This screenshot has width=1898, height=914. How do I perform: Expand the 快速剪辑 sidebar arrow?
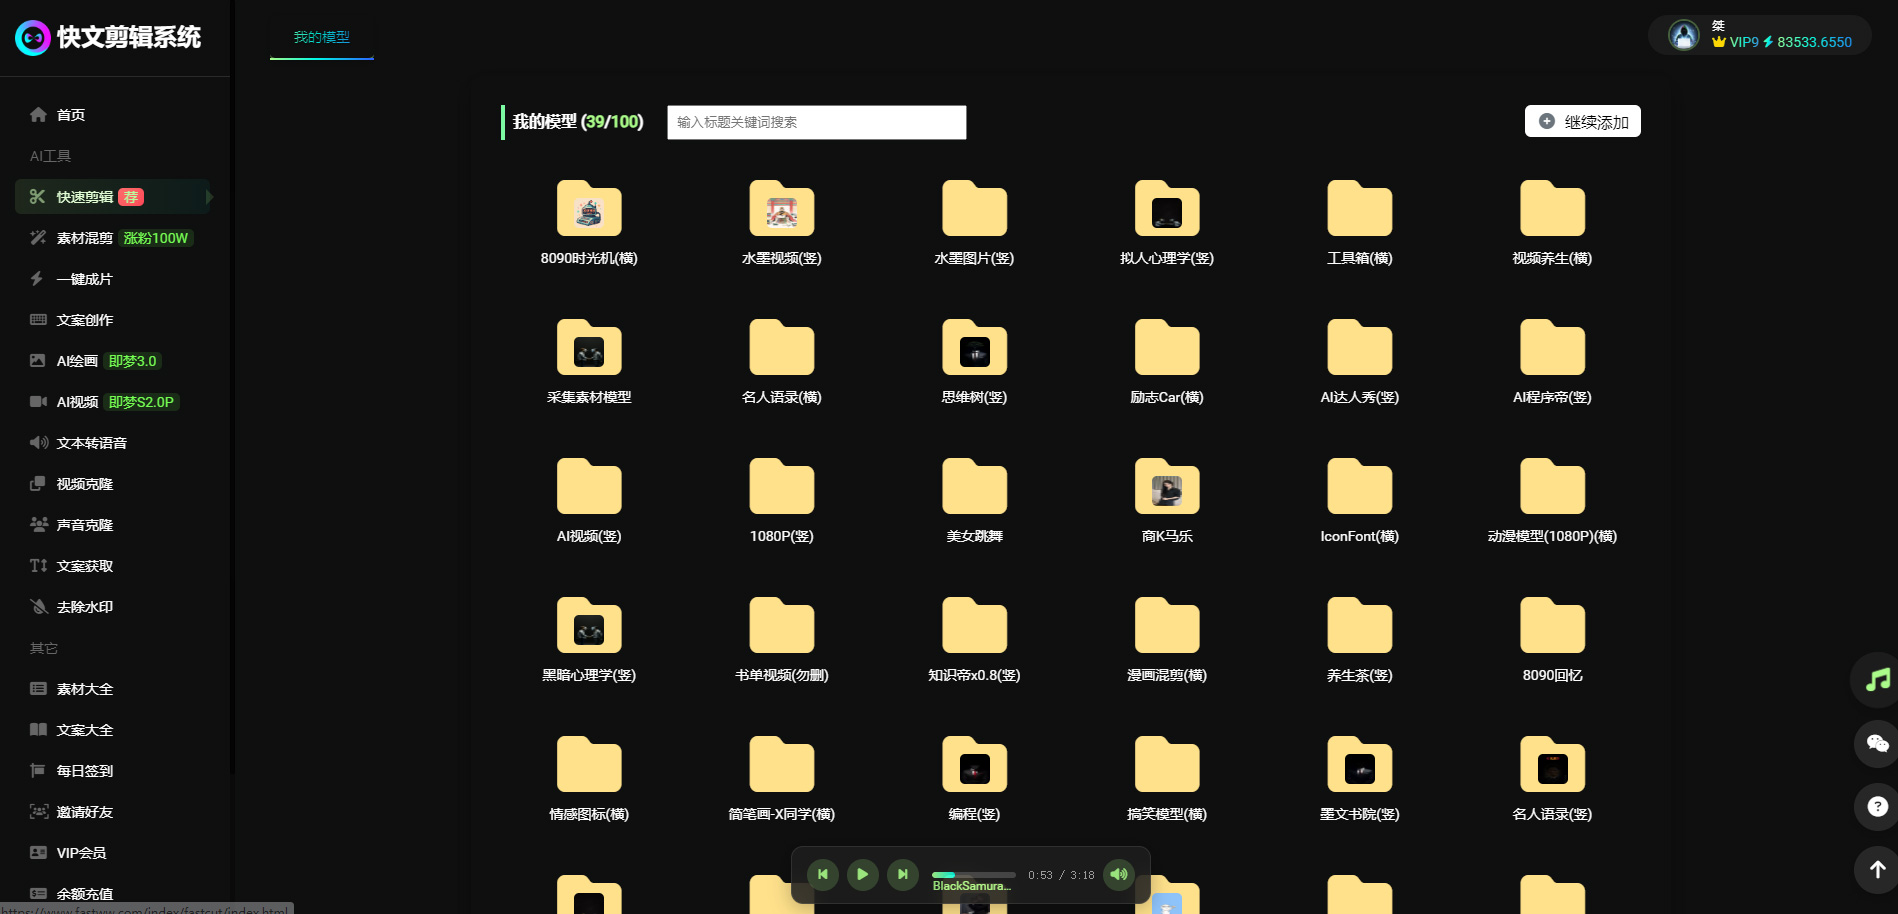coord(209,197)
